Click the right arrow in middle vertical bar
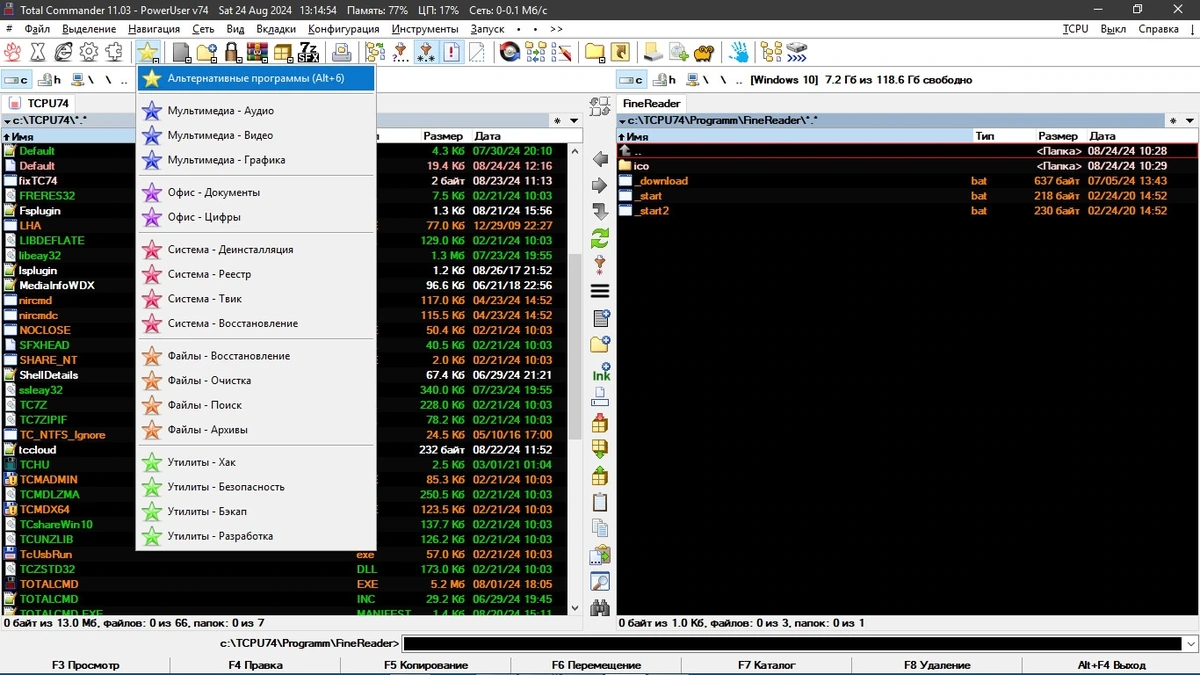Screen dimensions: 1200x675 coord(600,186)
